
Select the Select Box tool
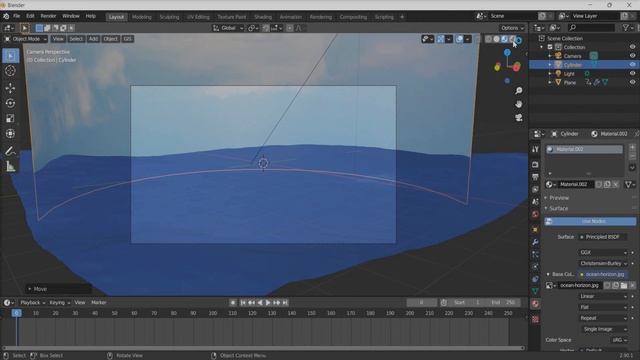point(11,56)
